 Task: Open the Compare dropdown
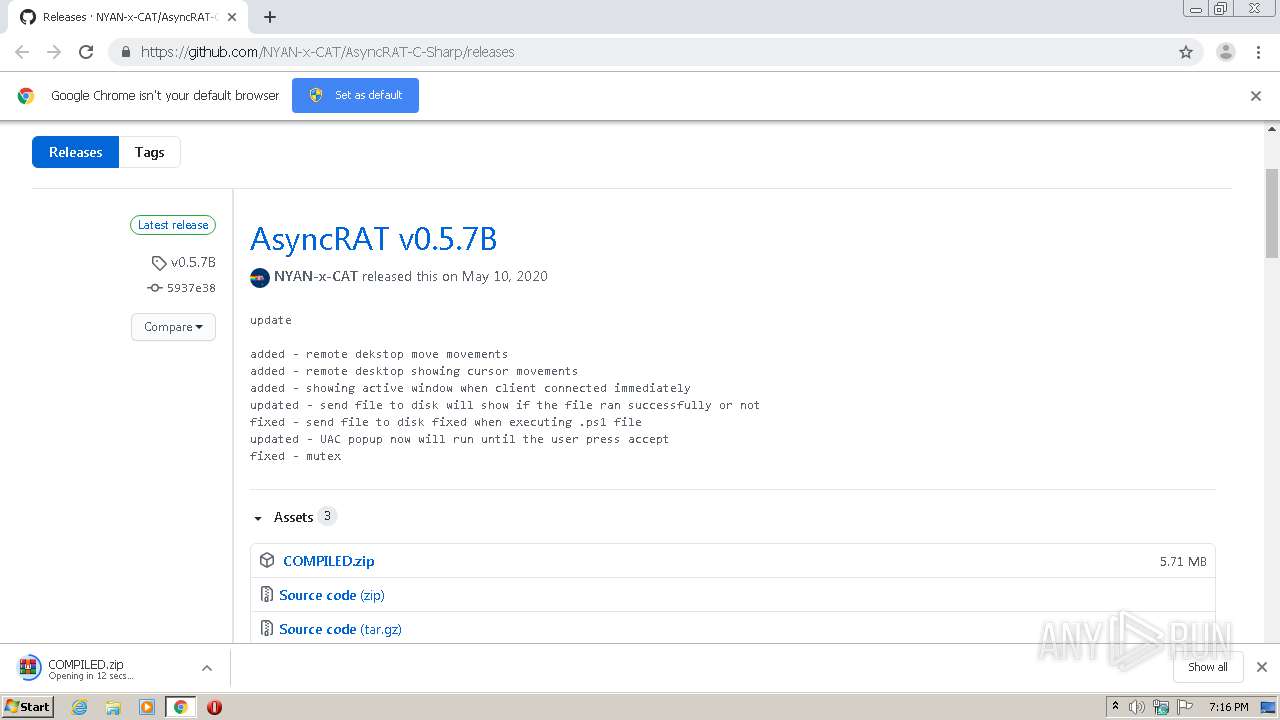[x=173, y=327]
